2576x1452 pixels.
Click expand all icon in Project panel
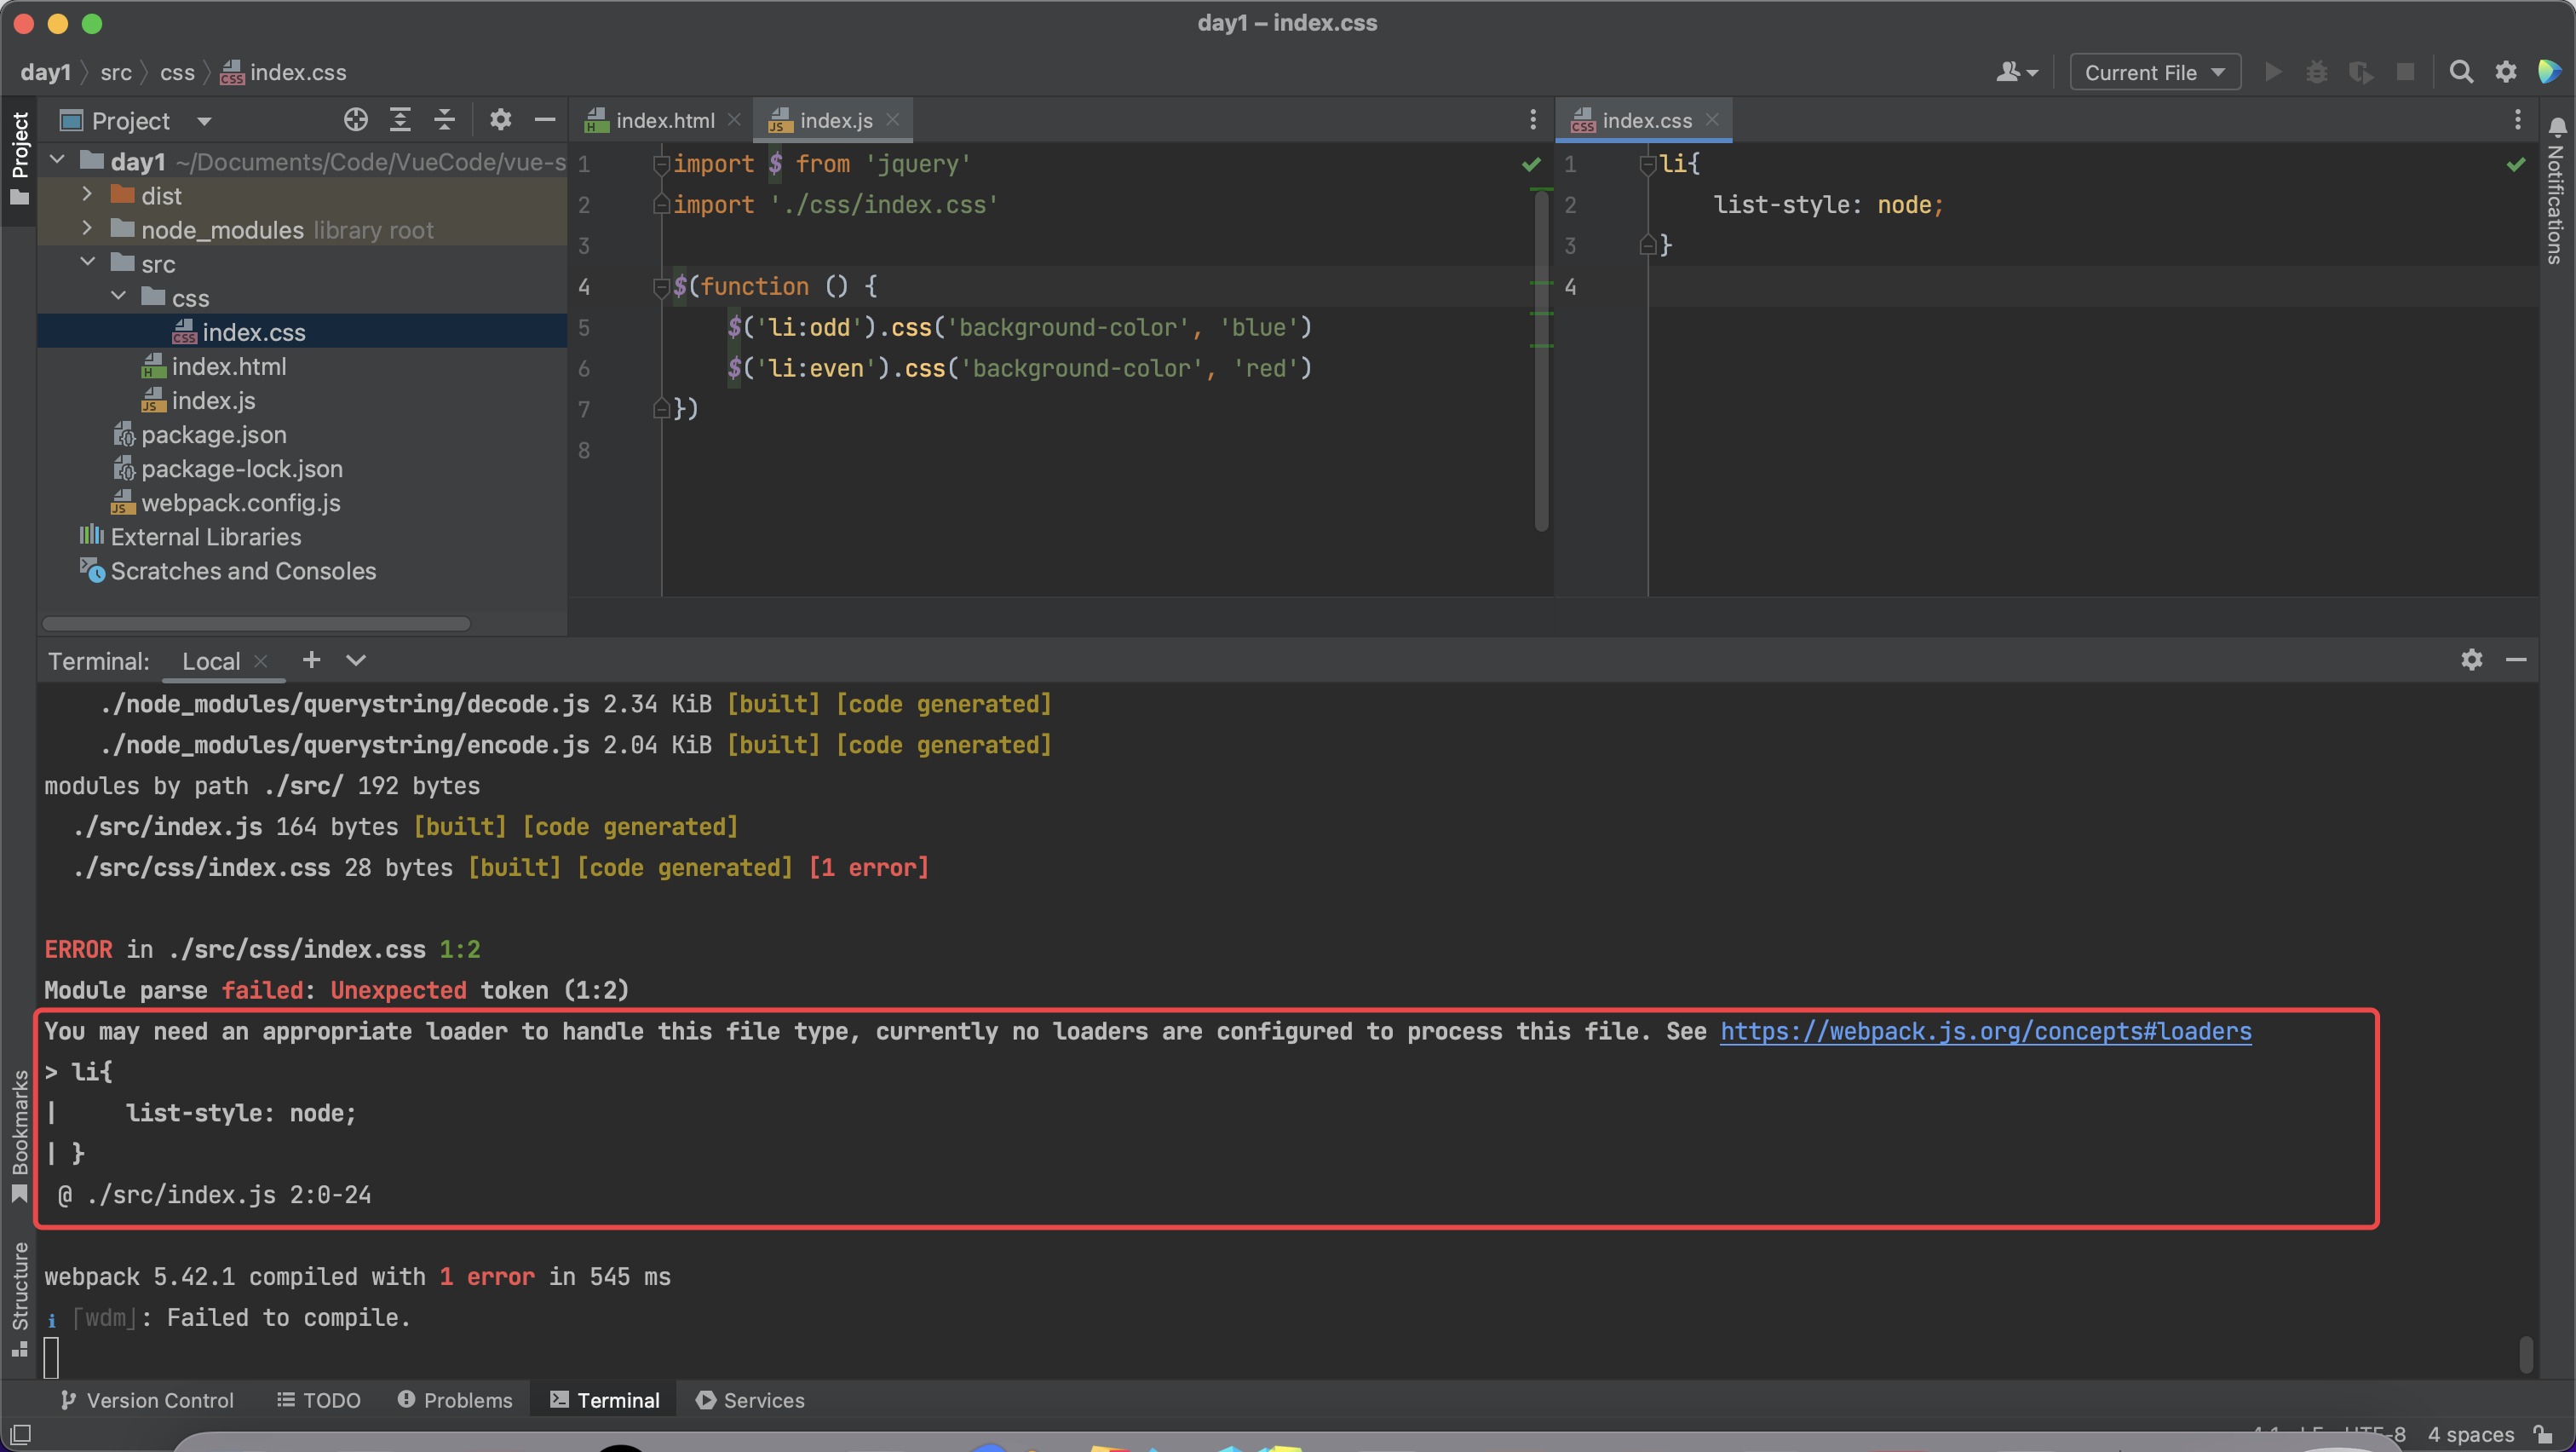[400, 121]
